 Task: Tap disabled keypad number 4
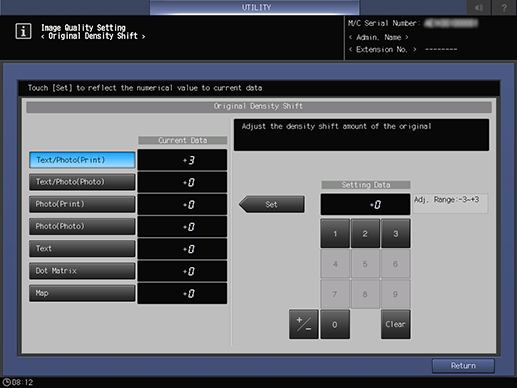335,264
